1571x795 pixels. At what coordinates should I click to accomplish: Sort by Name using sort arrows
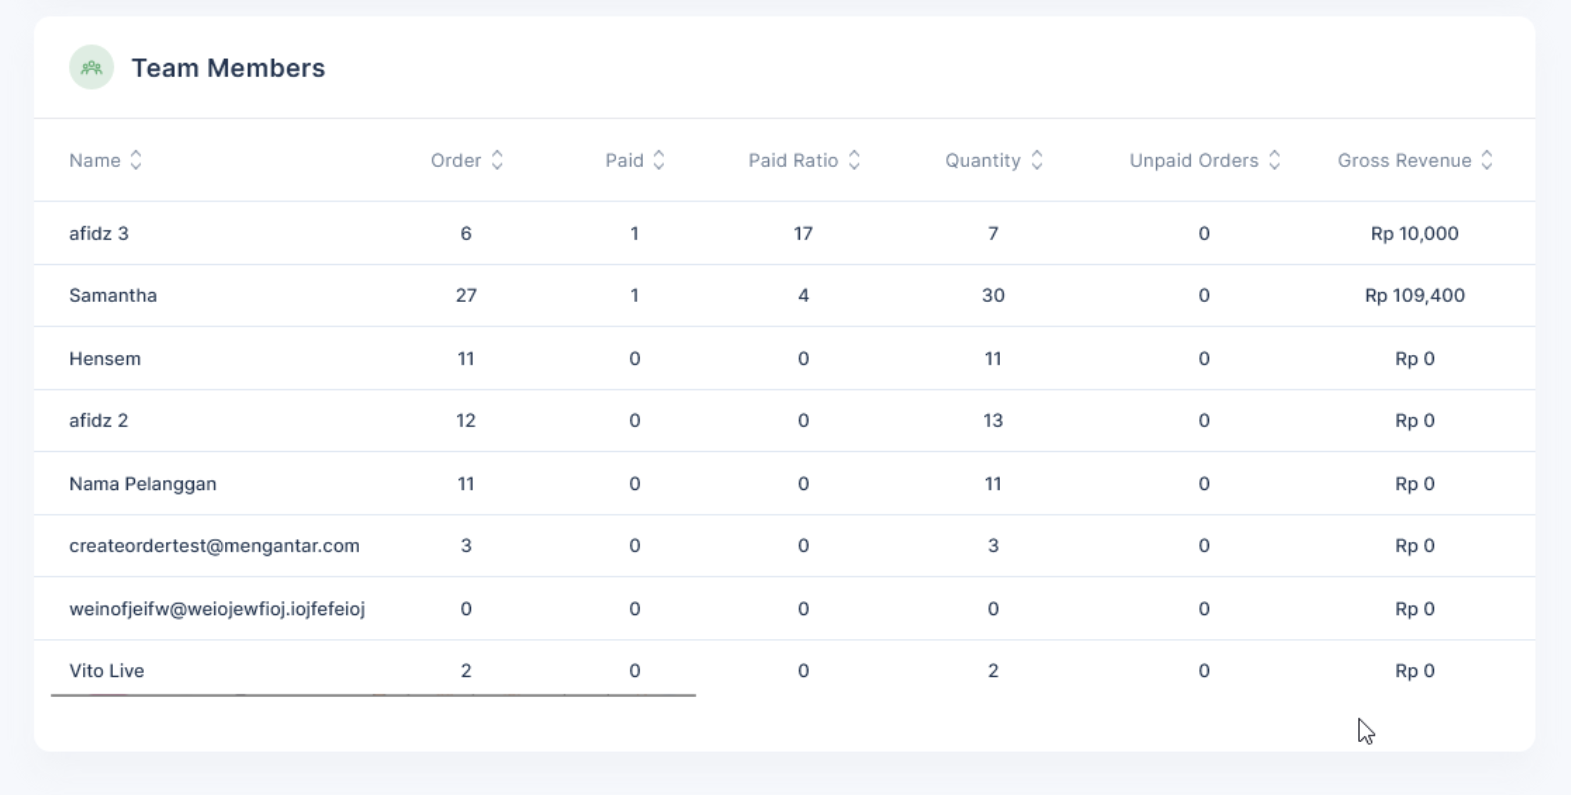tap(136, 160)
